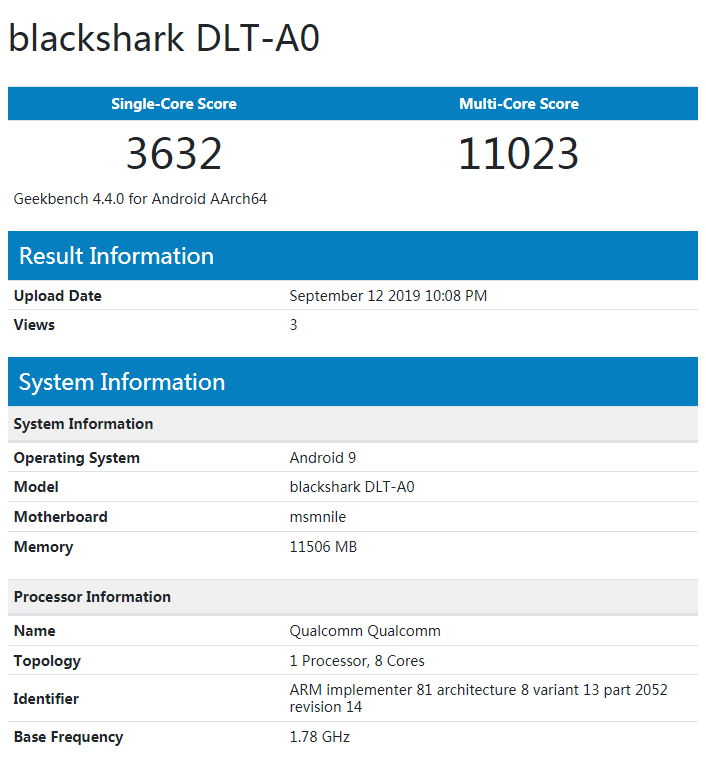Select the 'Operating System' label
The image size is (706, 762).
pyautogui.click(x=77, y=458)
